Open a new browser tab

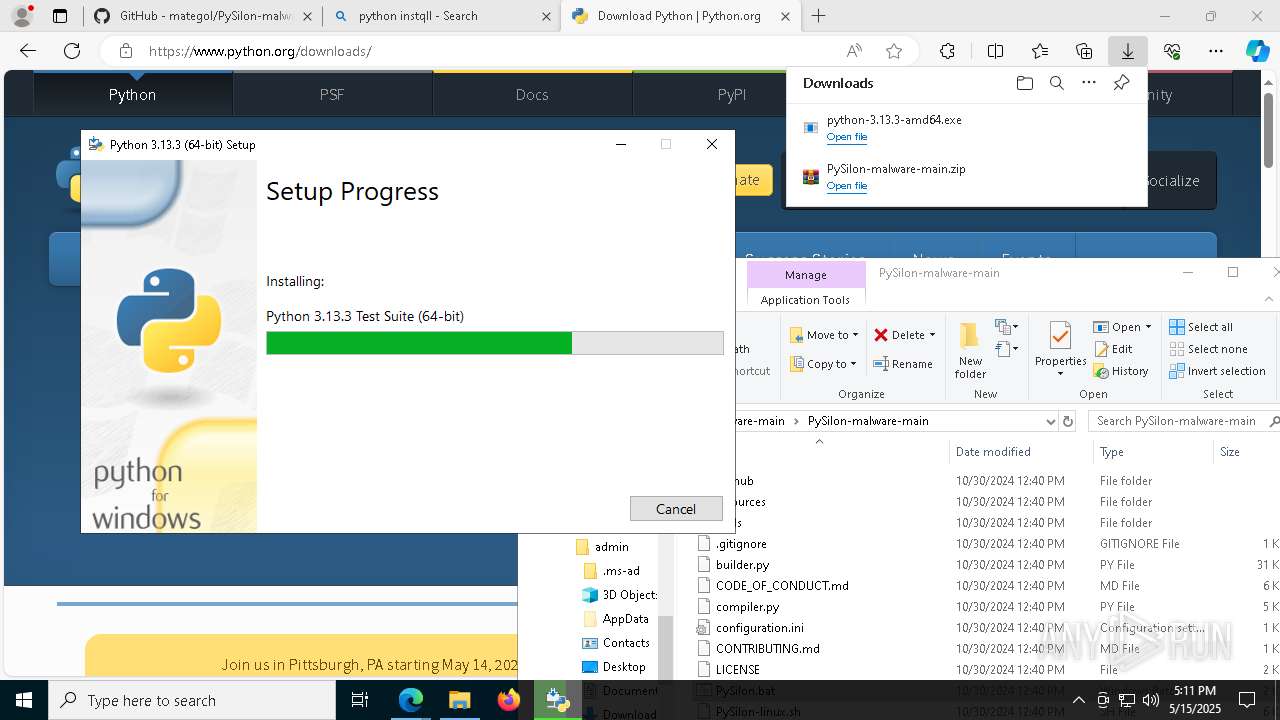818,16
